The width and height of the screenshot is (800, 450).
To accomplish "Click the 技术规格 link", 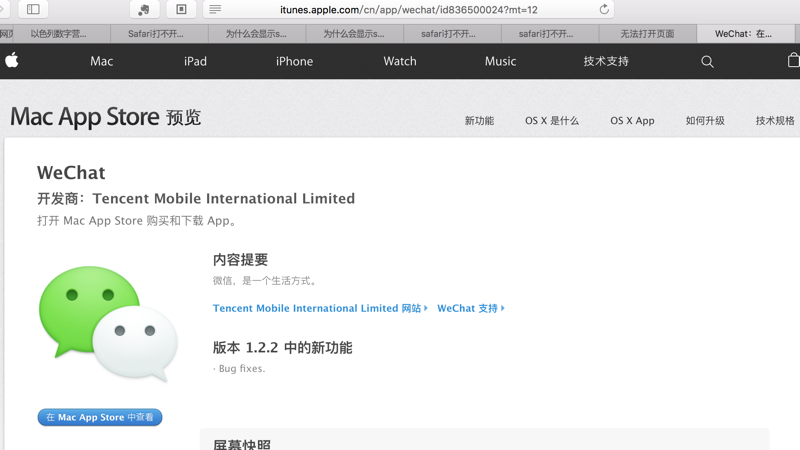I will [775, 120].
